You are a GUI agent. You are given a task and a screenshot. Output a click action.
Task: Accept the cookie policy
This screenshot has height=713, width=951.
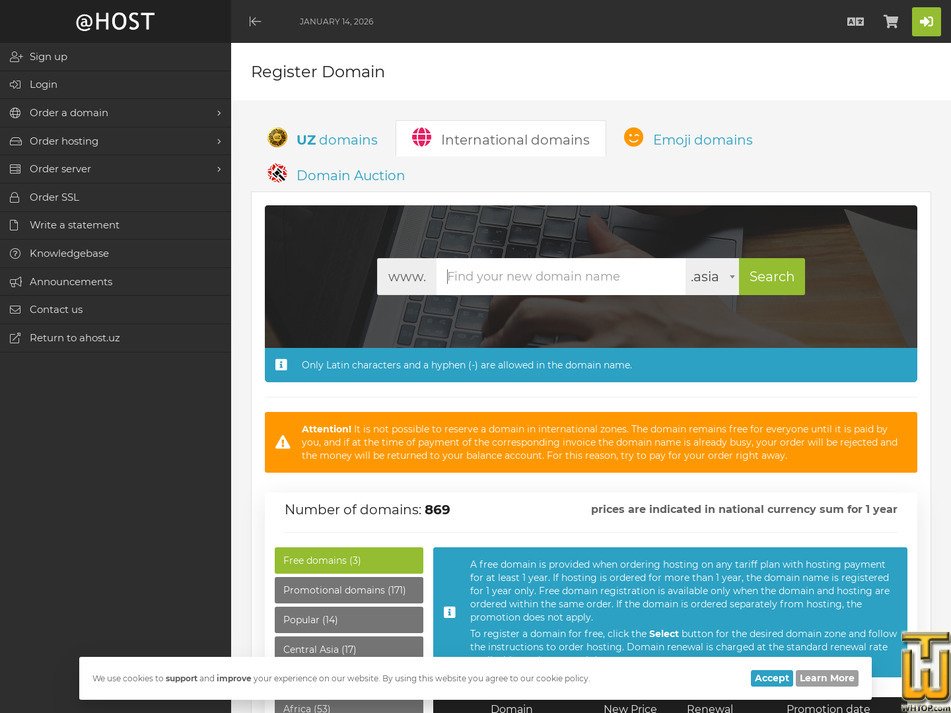771,678
